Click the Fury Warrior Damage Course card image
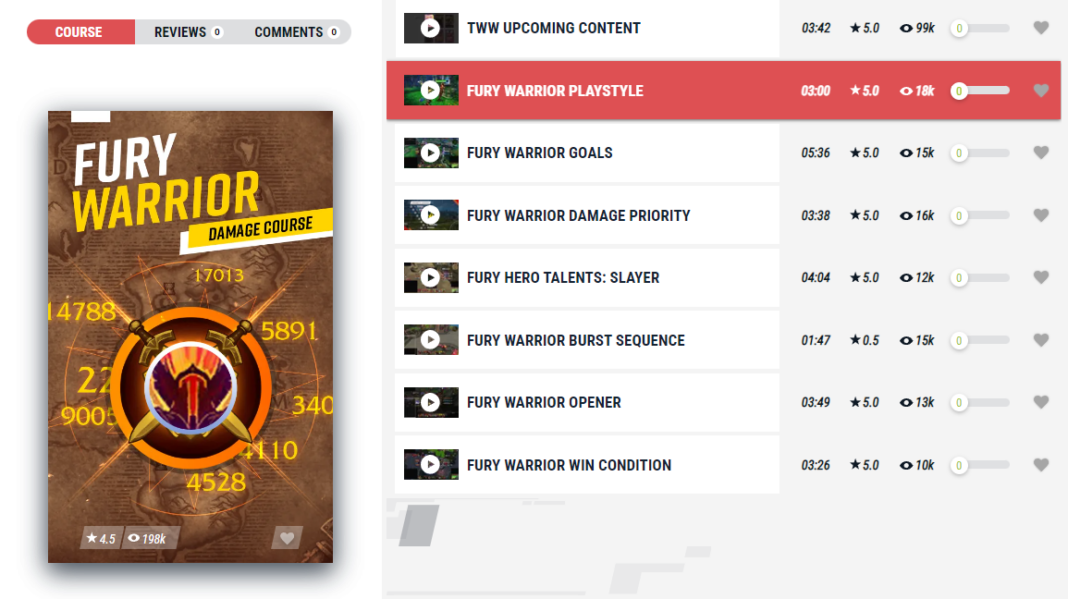 191,337
